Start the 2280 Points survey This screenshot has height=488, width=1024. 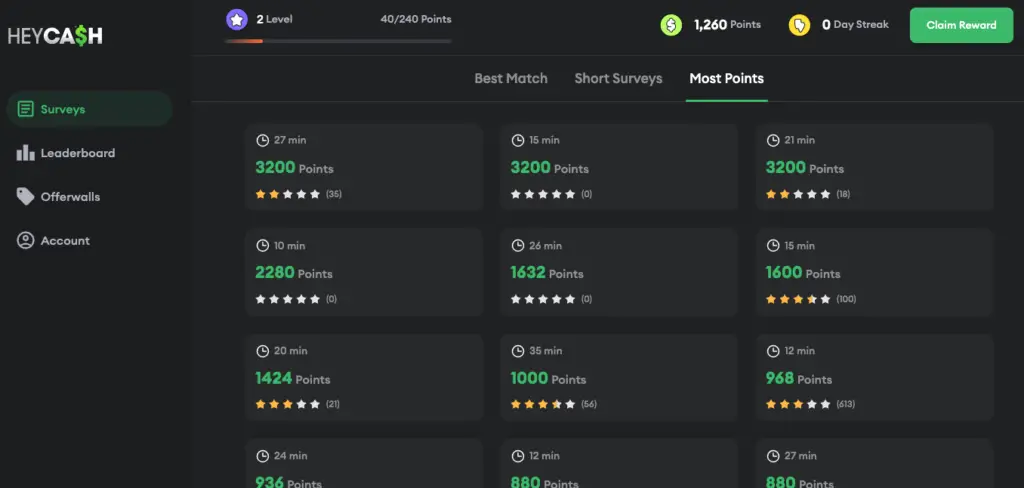pyautogui.click(x=364, y=272)
